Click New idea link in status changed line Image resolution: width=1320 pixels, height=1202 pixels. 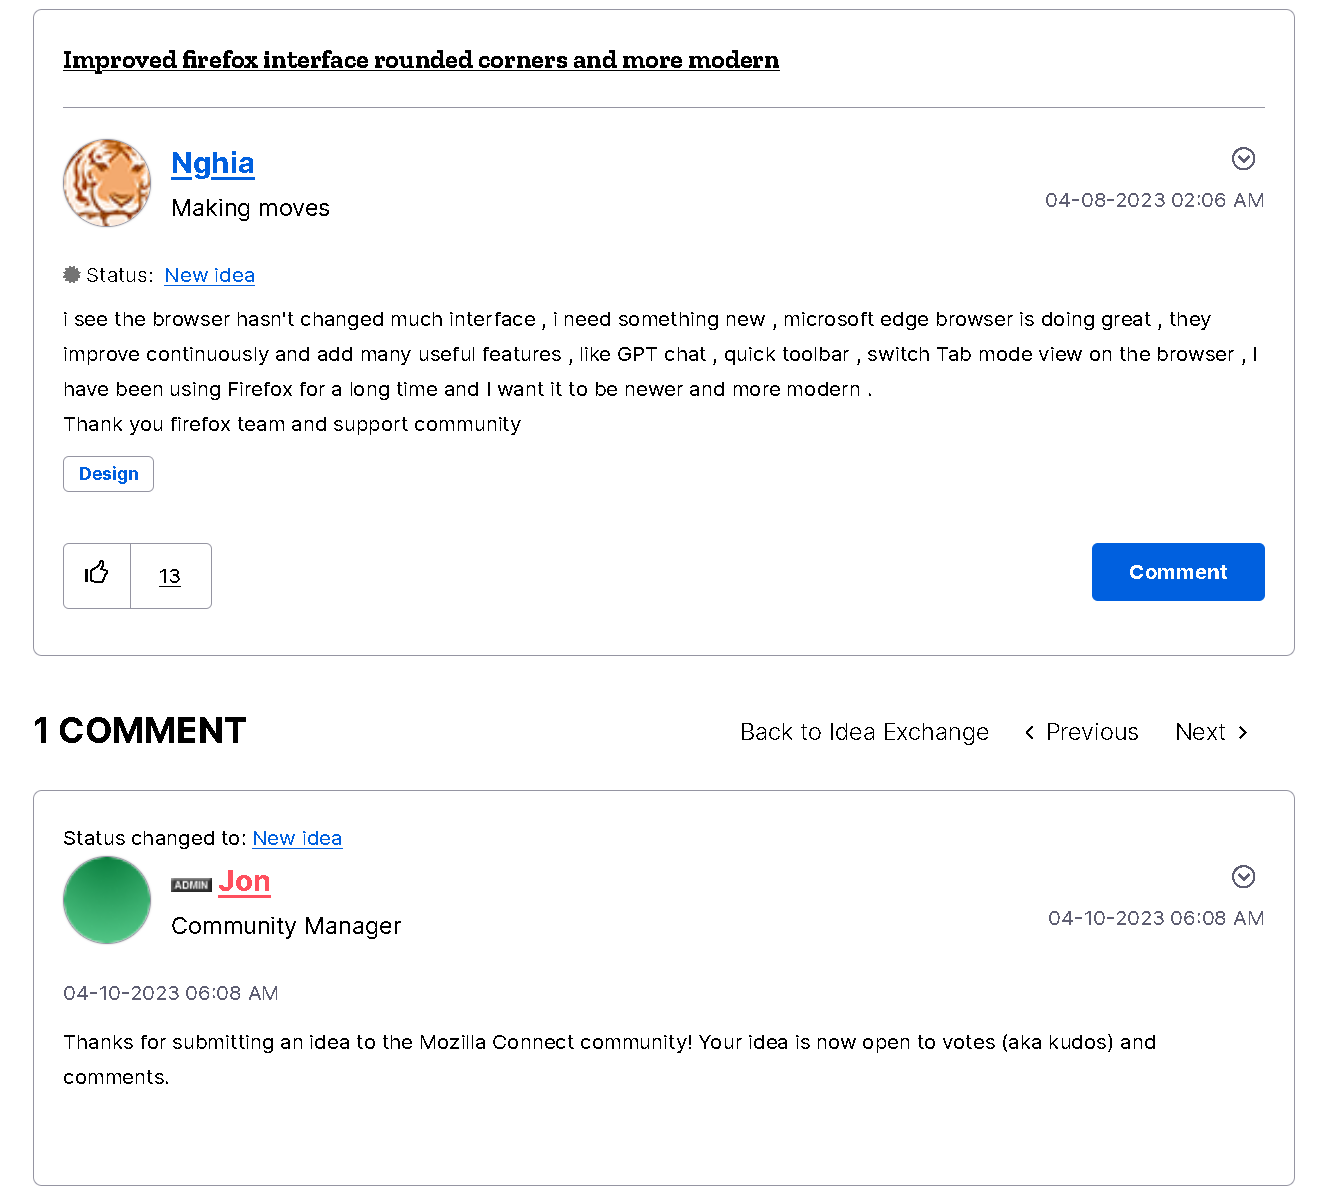(297, 838)
